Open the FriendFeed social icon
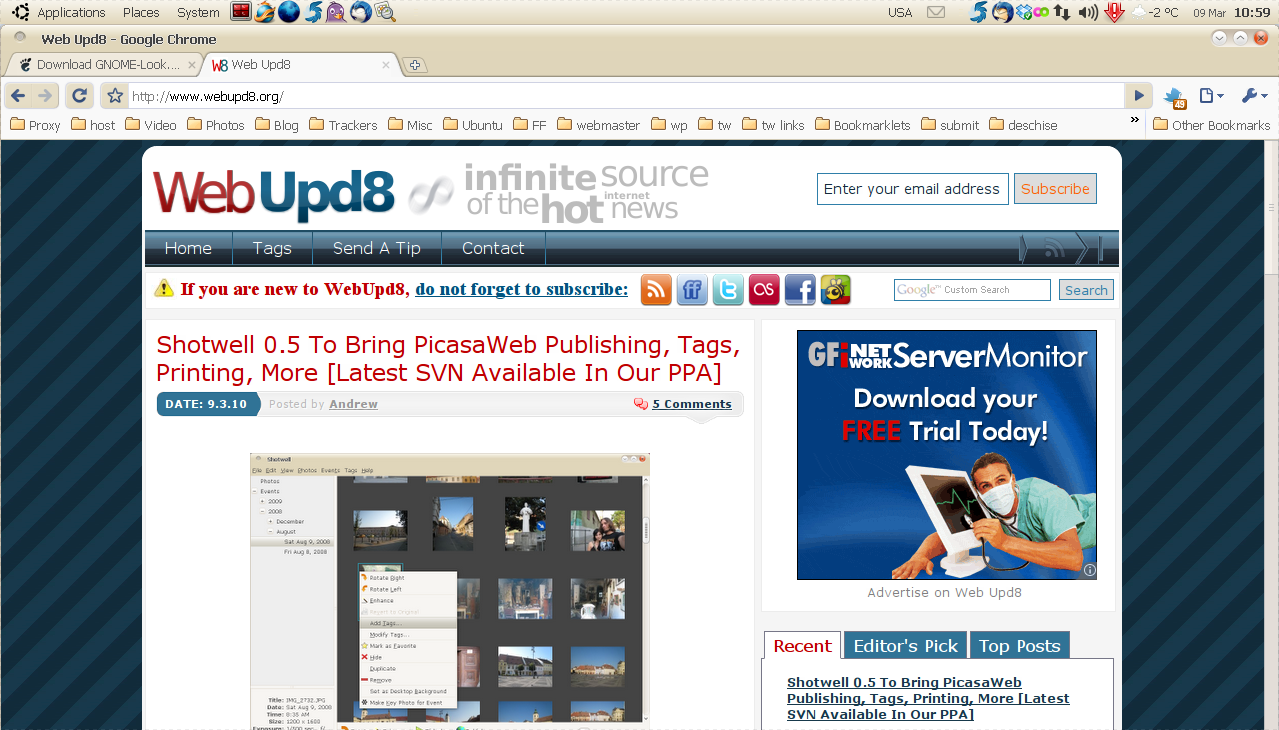 692,289
